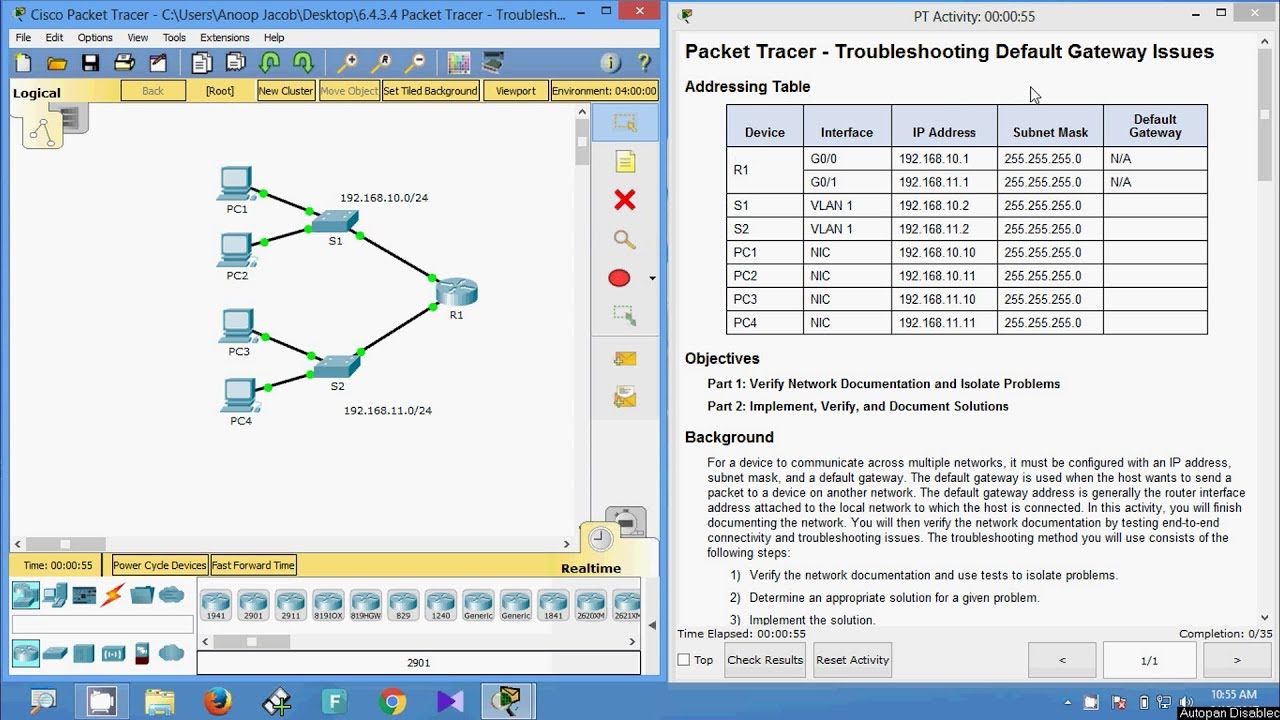This screenshot has height=720, width=1280.
Task: Save the file with the floppy disk icon
Action: (x=90, y=63)
